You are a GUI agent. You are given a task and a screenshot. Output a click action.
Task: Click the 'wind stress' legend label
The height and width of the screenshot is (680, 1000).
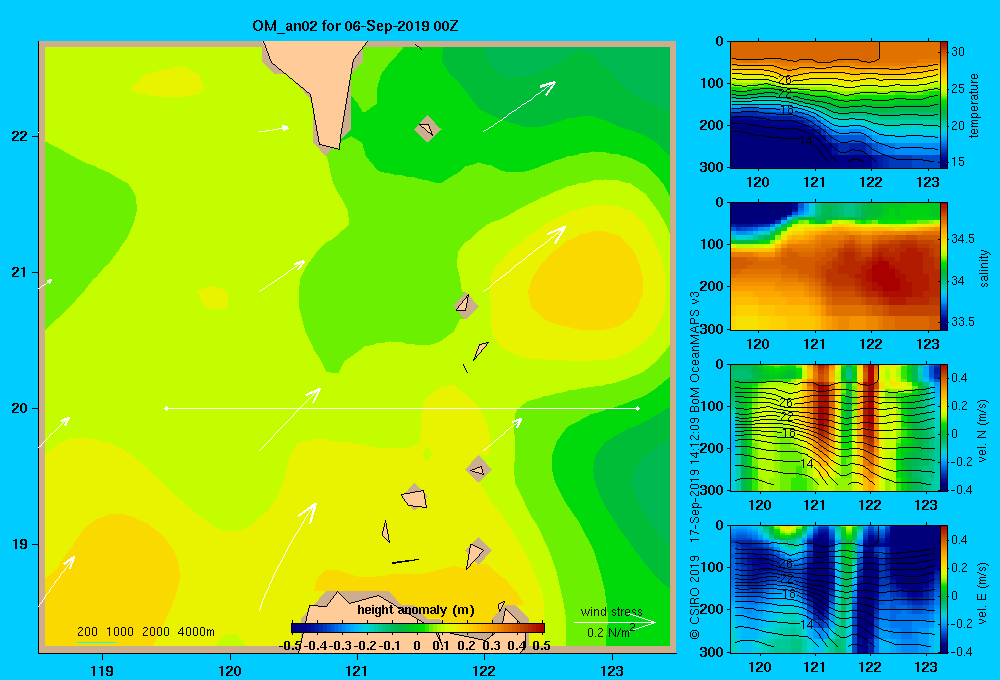[x=612, y=611]
